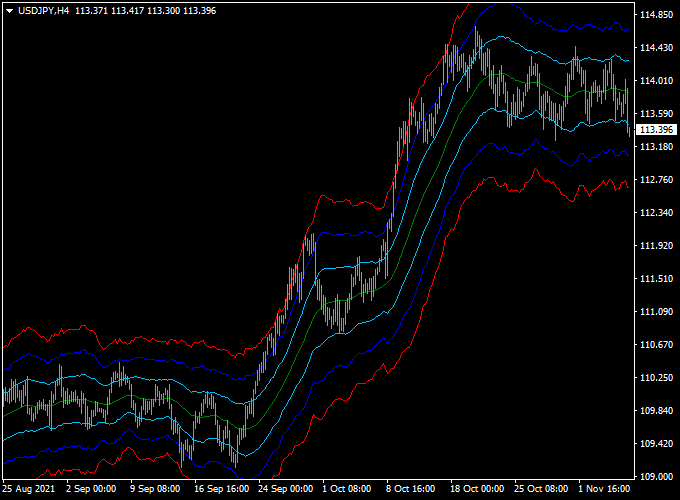The height and width of the screenshot is (500, 680).
Task: Click the 114.010 price axis label
Action: click(656, 81)
